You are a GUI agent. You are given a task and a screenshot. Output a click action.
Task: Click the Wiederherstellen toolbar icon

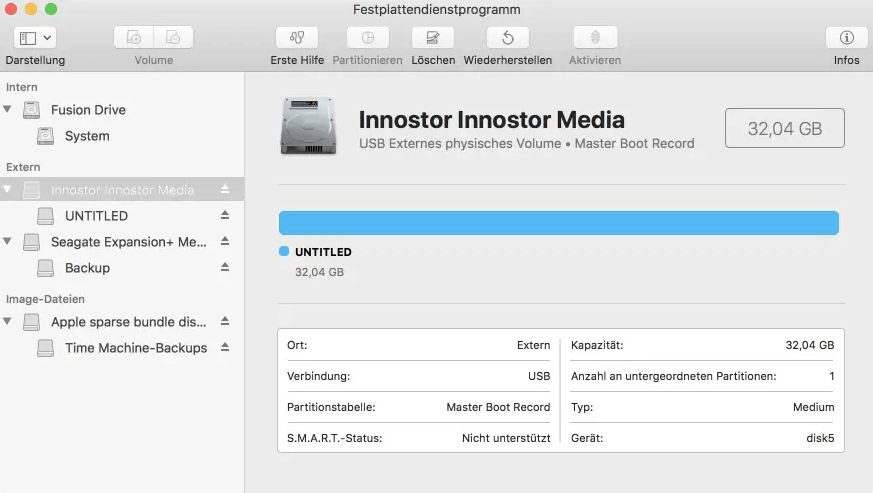(x=507, y=37)
